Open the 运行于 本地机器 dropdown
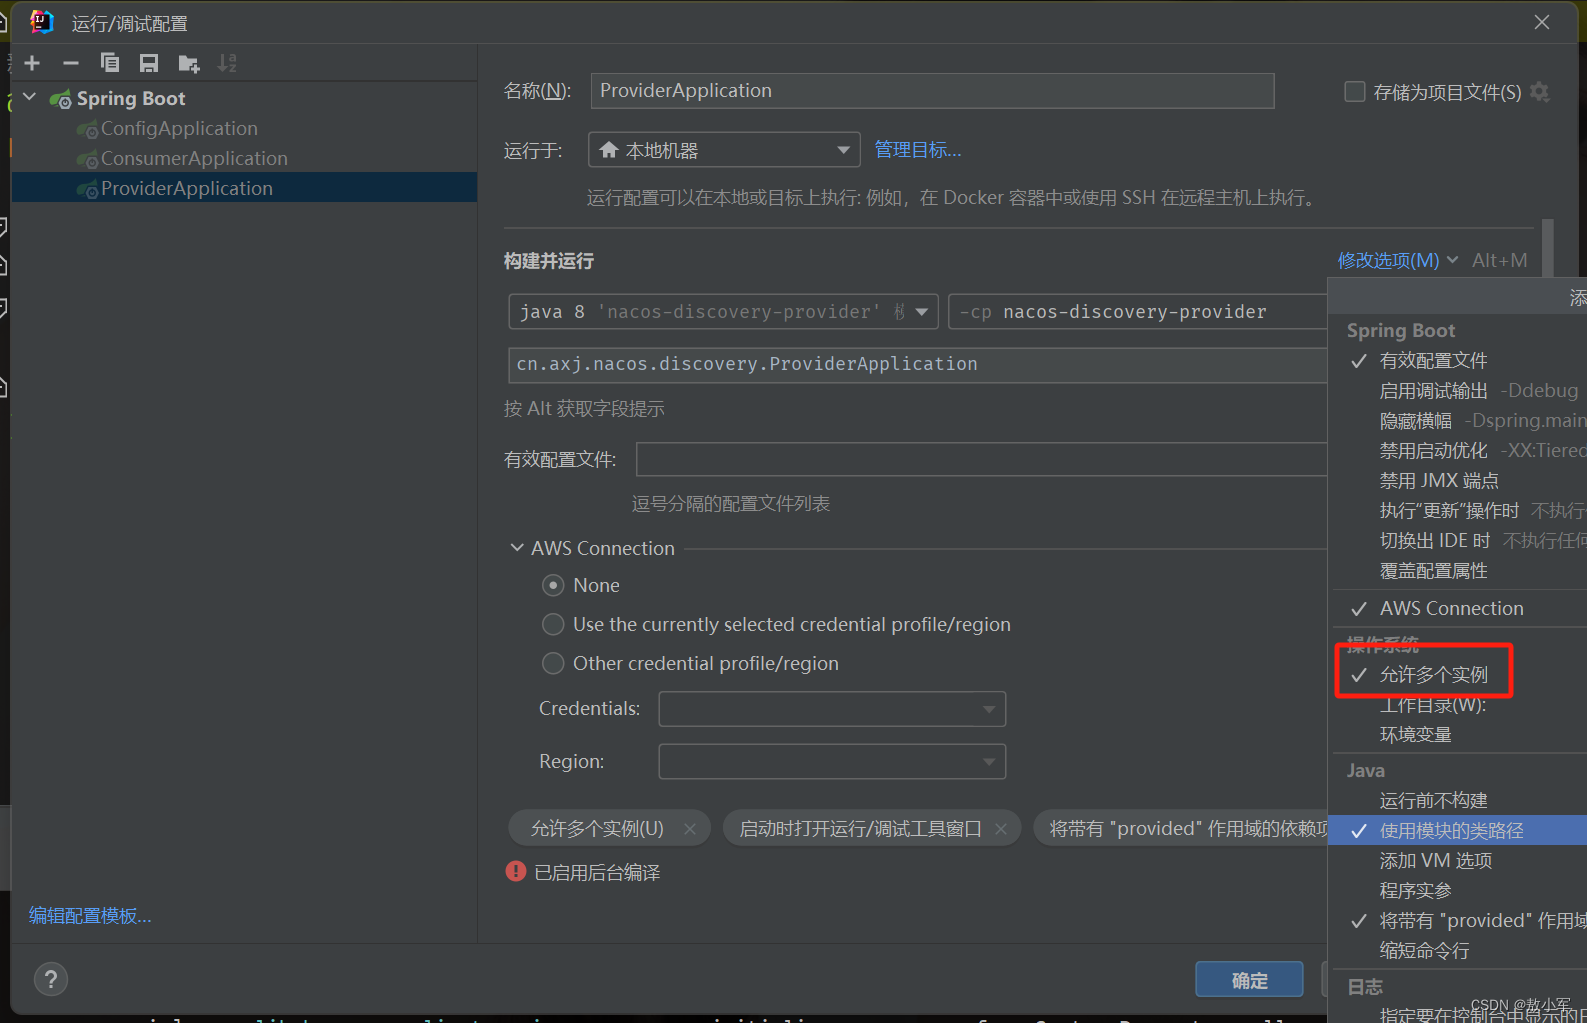Viewport: 1587px width, 1023px height. [x=724, y=150]
